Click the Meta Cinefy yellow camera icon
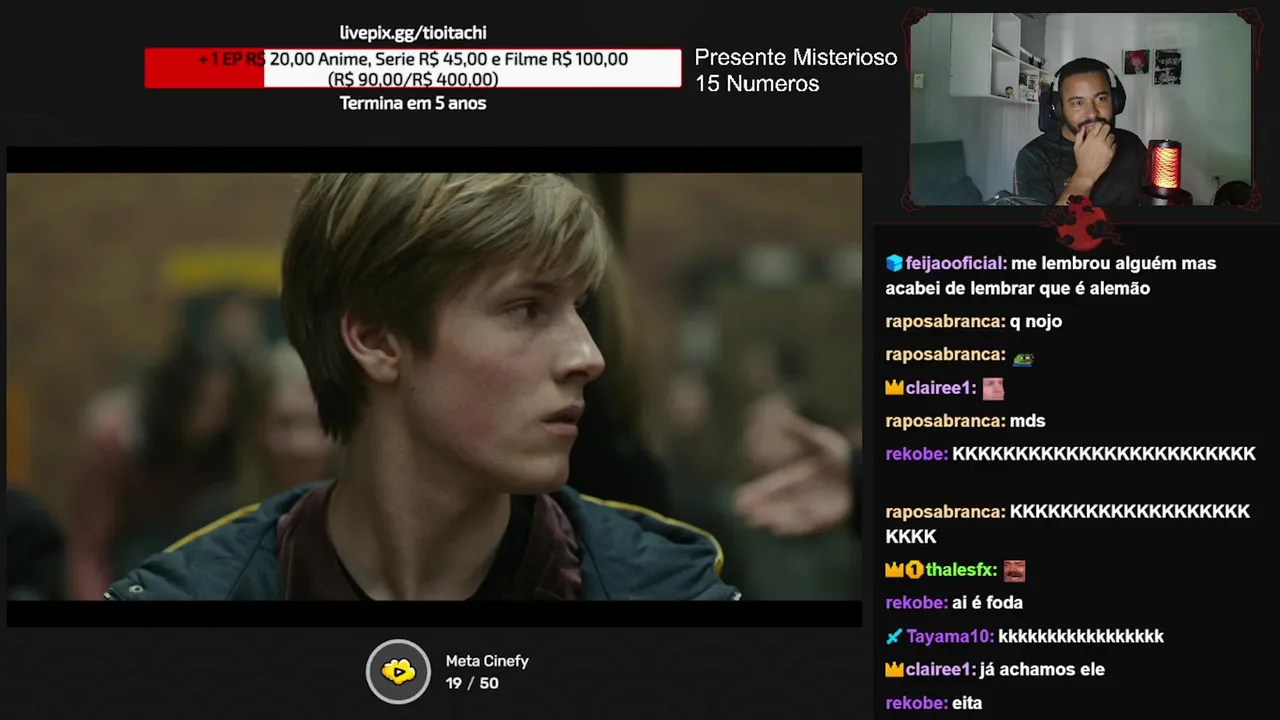1280x720 pixels. tap(398, 671)
